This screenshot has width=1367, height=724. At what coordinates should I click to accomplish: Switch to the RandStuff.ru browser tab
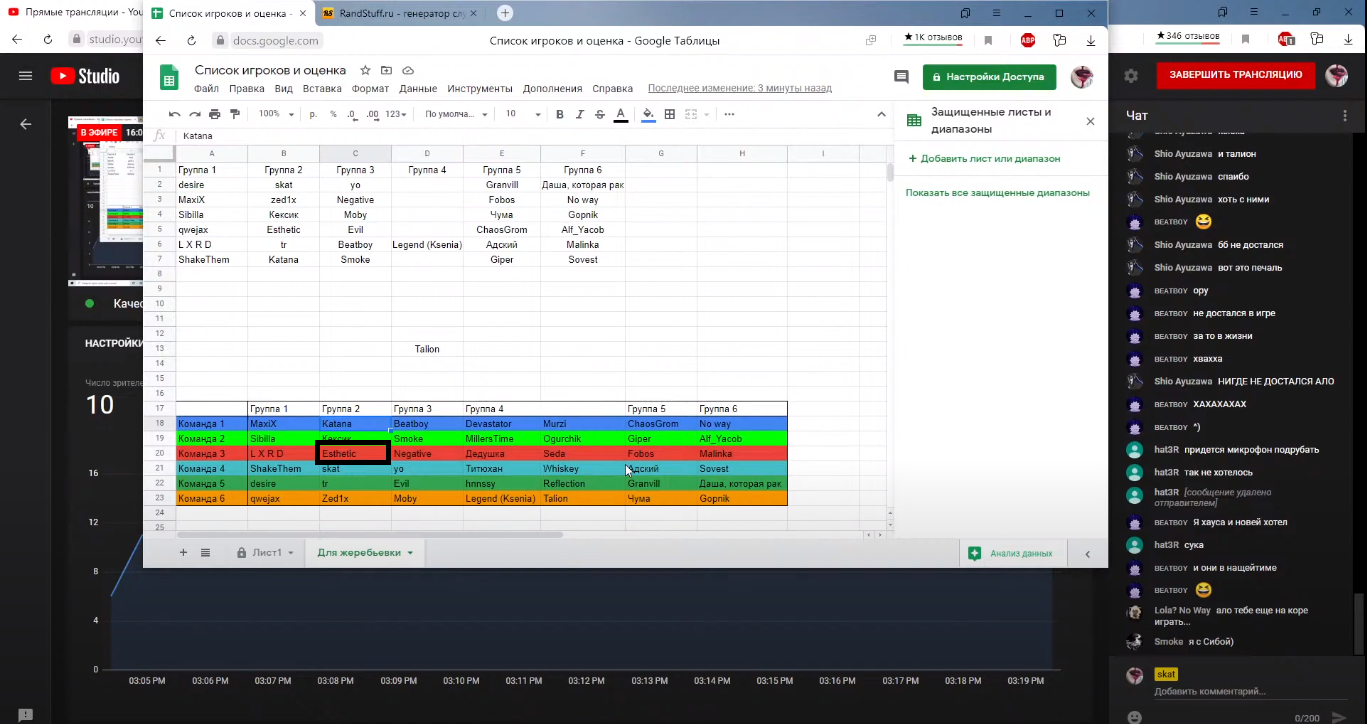point(400,14)
